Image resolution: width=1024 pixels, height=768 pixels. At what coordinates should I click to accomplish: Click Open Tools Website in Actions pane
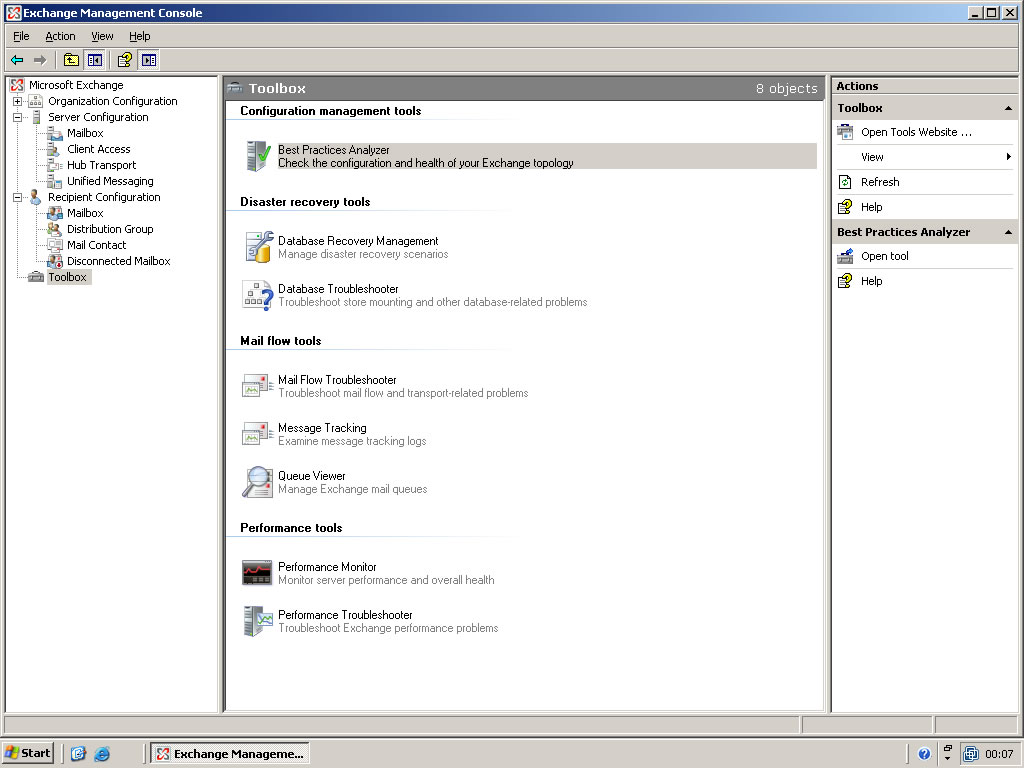pos(916,132)
